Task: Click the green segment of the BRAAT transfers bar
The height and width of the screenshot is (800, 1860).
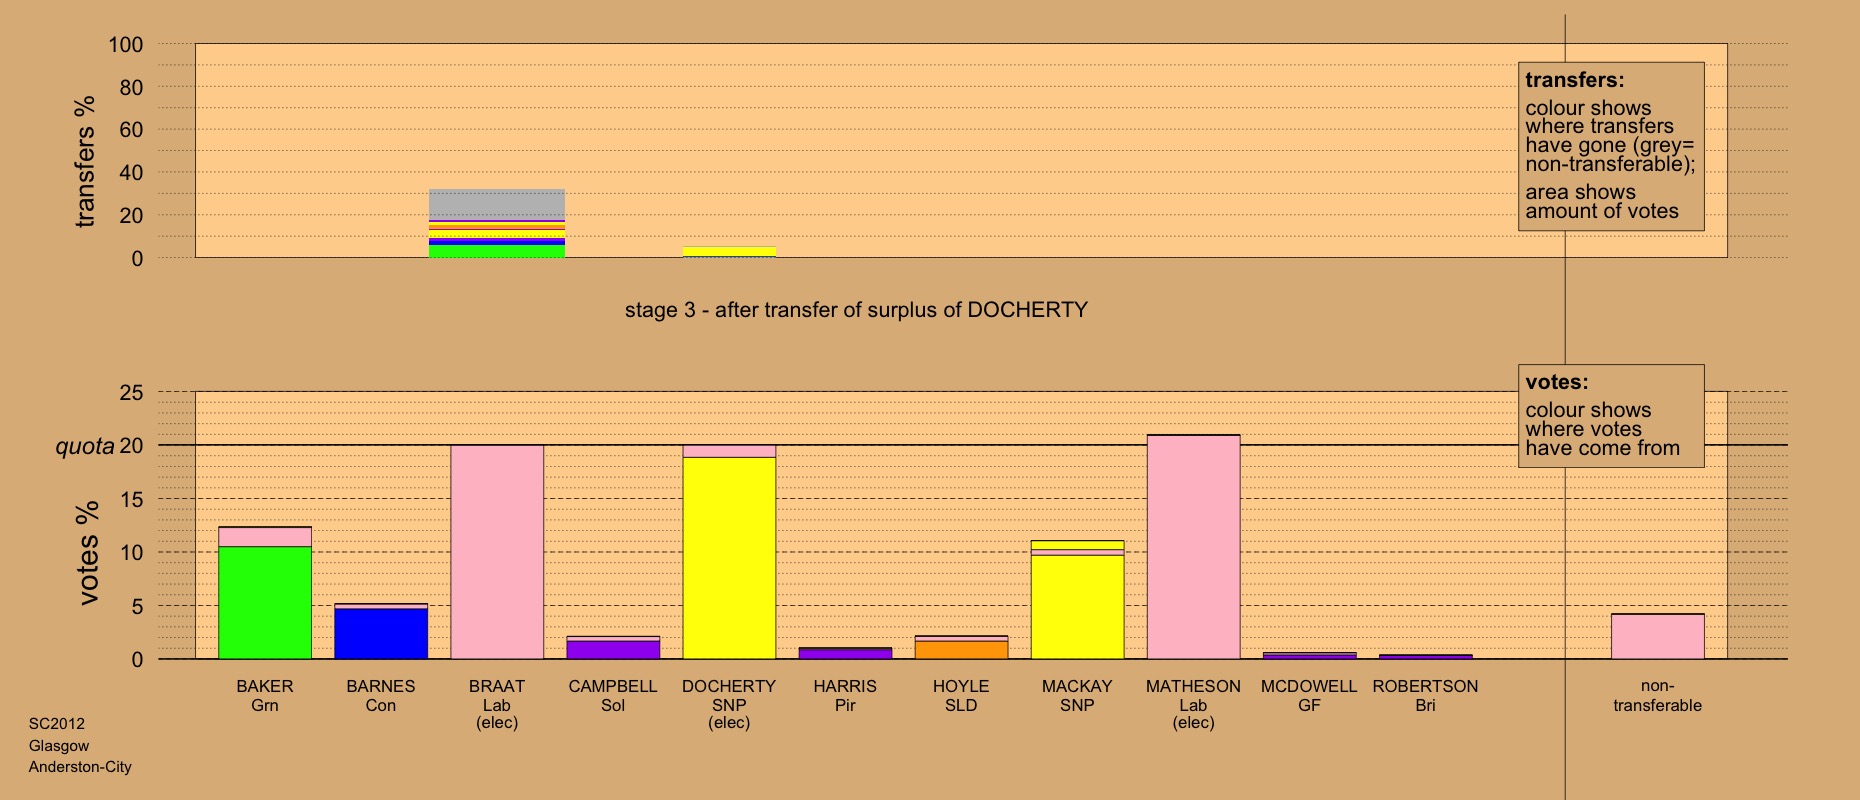Action: pos(497,252)
